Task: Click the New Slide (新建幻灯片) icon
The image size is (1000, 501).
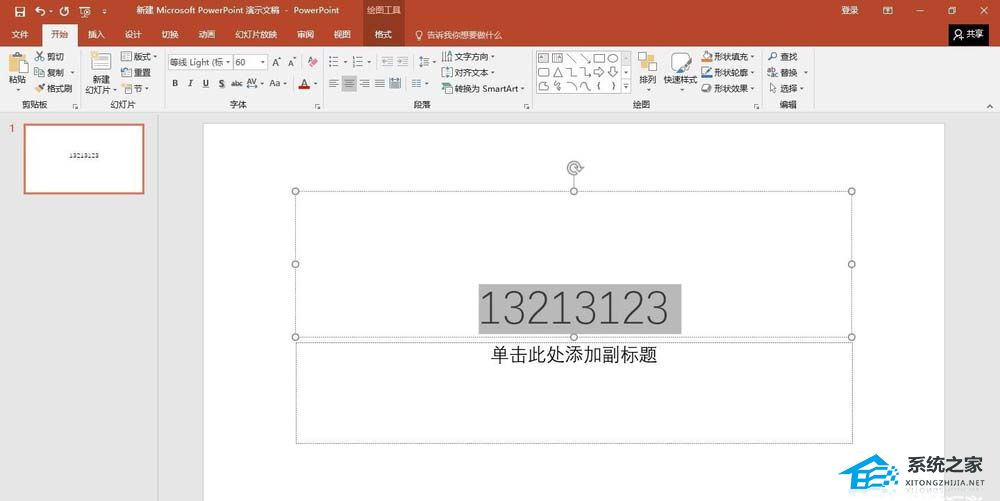Action: tap(101, 64)
